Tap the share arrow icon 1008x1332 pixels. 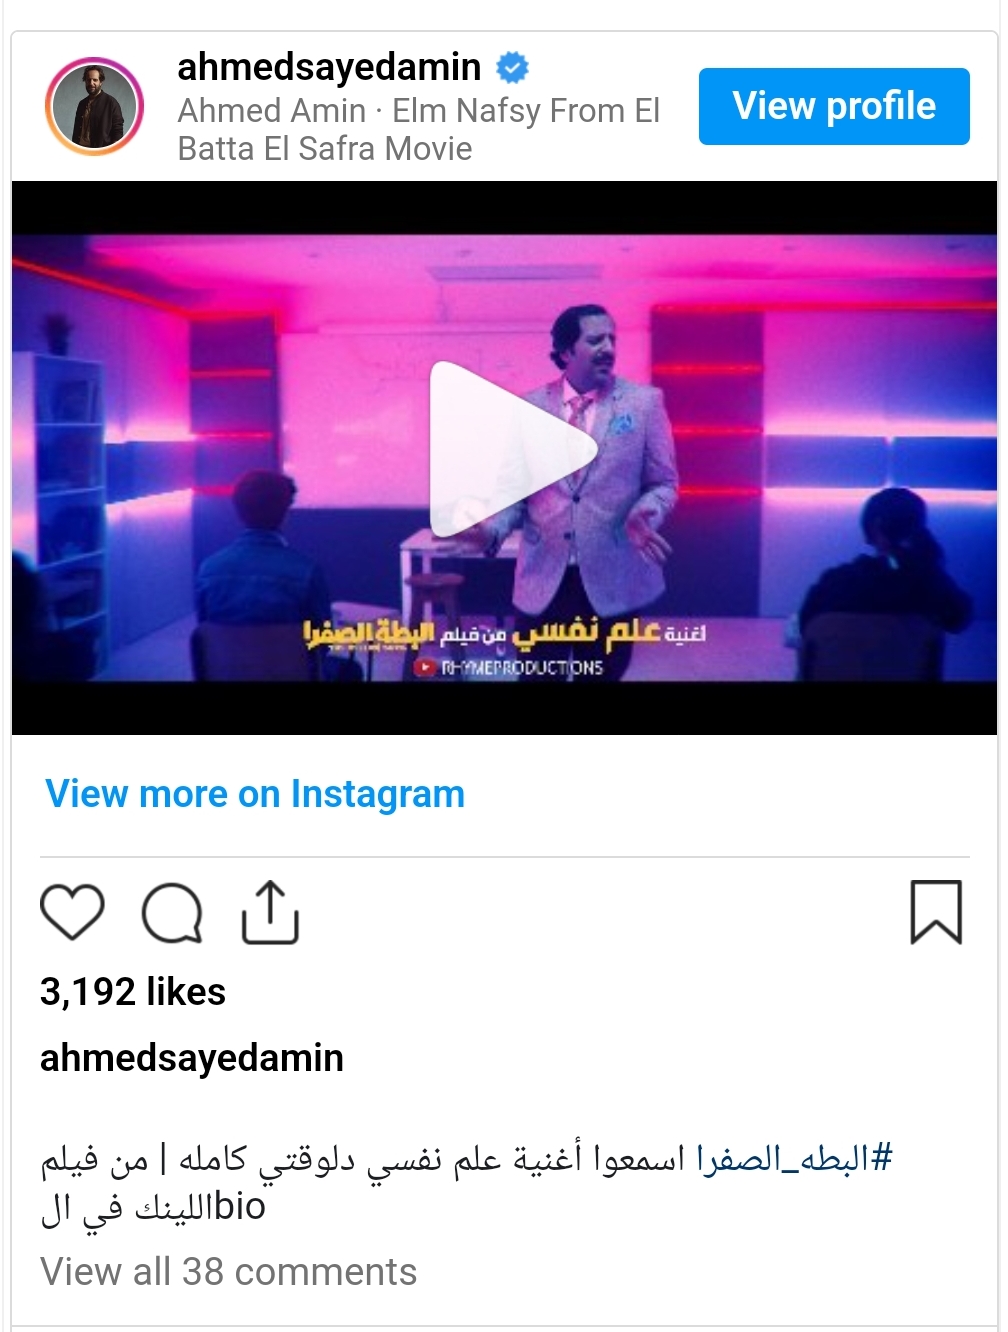point(270,912)
